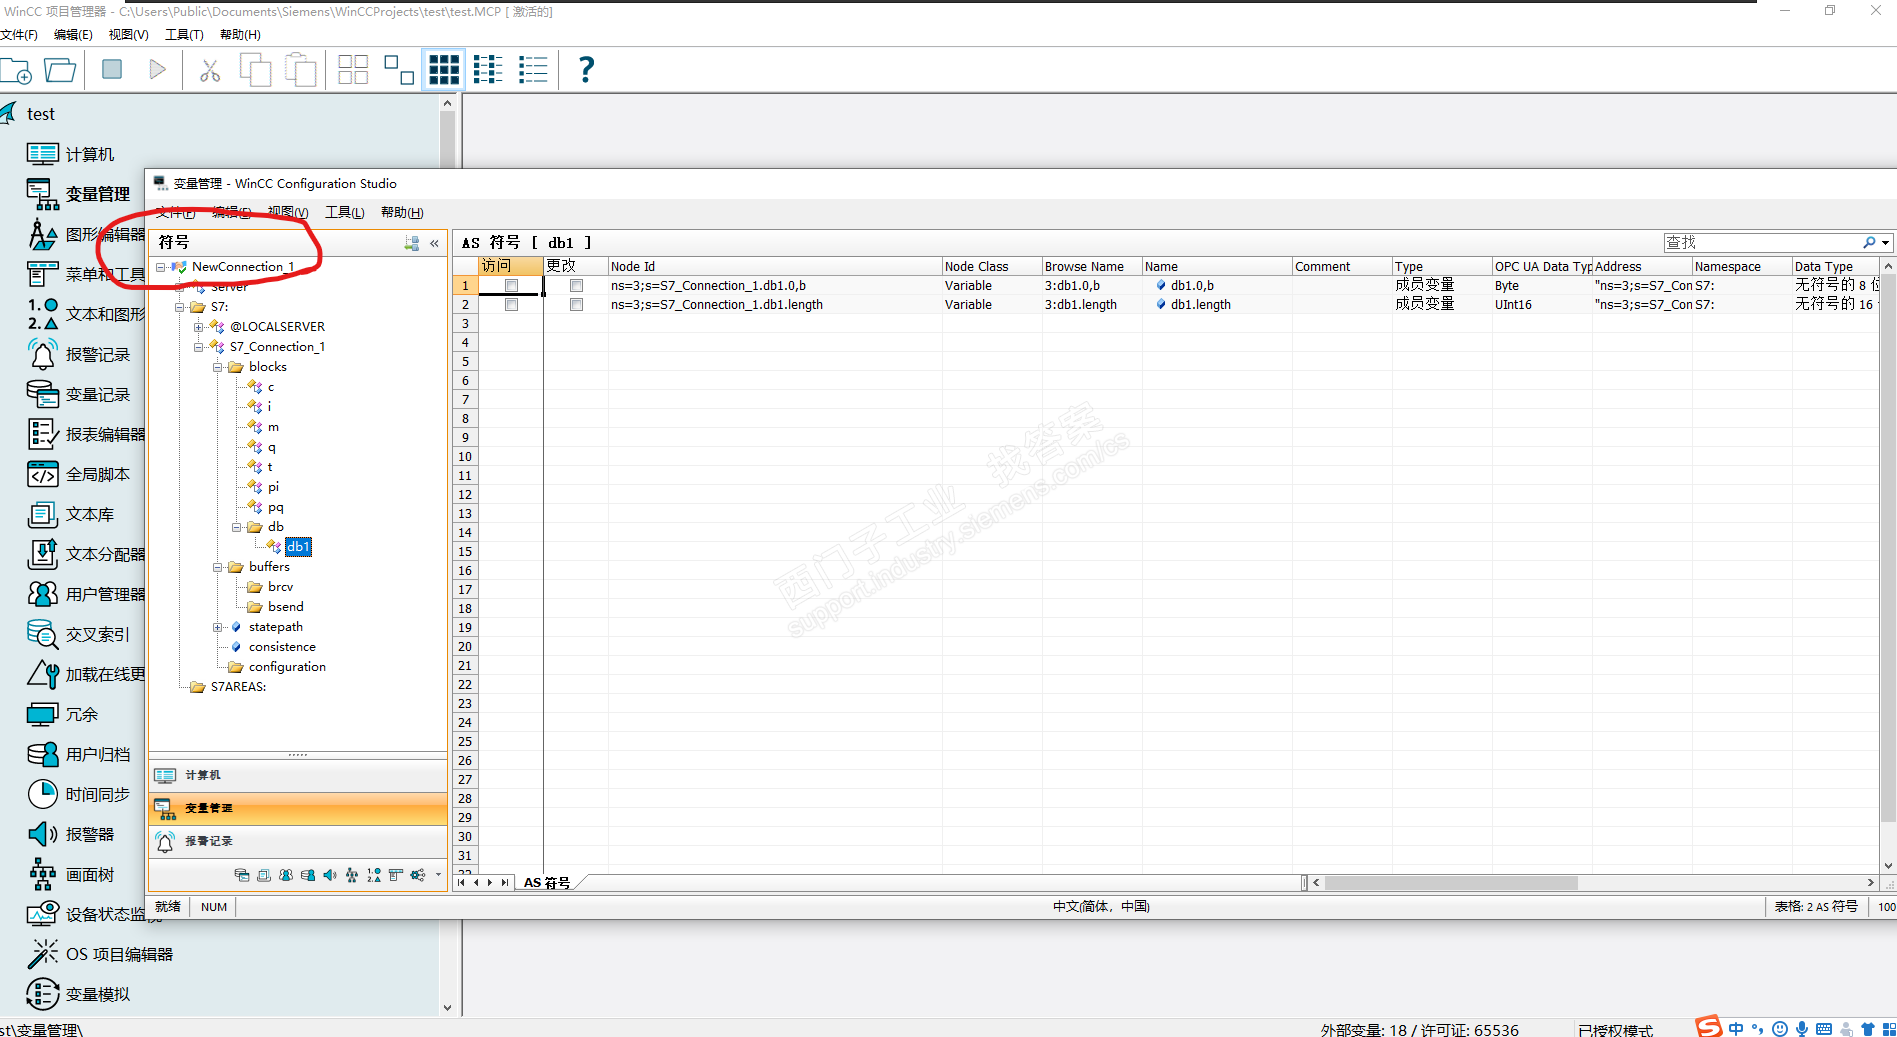Click the 查找 search input field
Viewport: 1897px width, 1037px height.
pyautogui.click(x=1762, y=243)
